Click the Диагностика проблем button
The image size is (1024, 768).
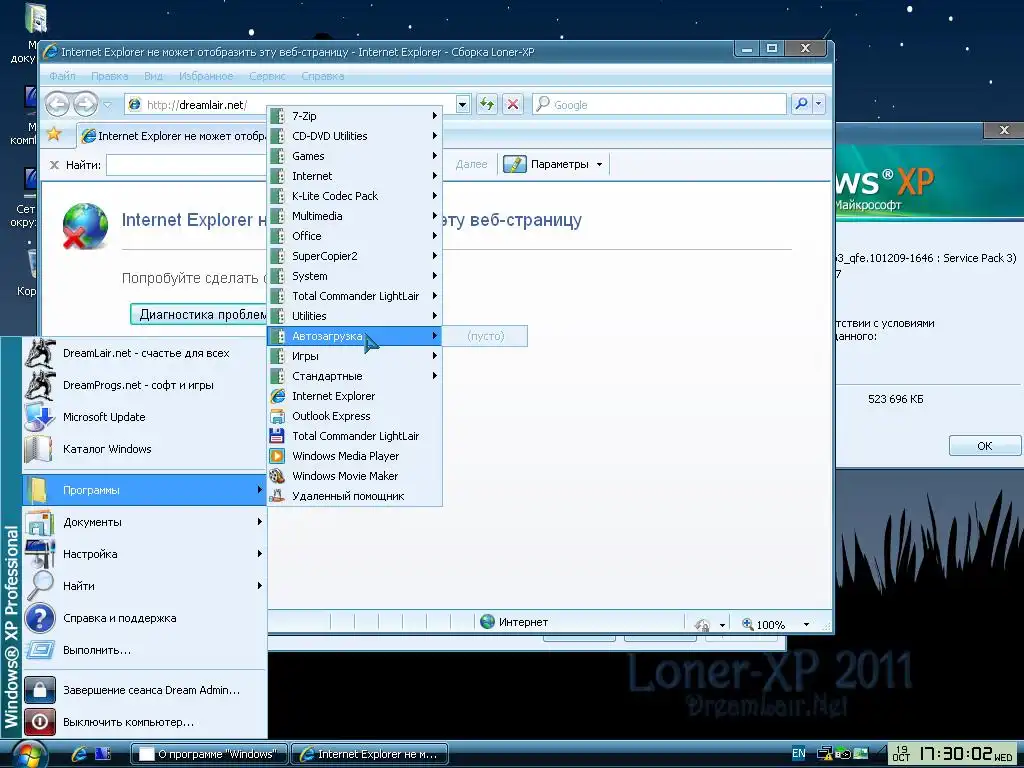tap(199, 314)
